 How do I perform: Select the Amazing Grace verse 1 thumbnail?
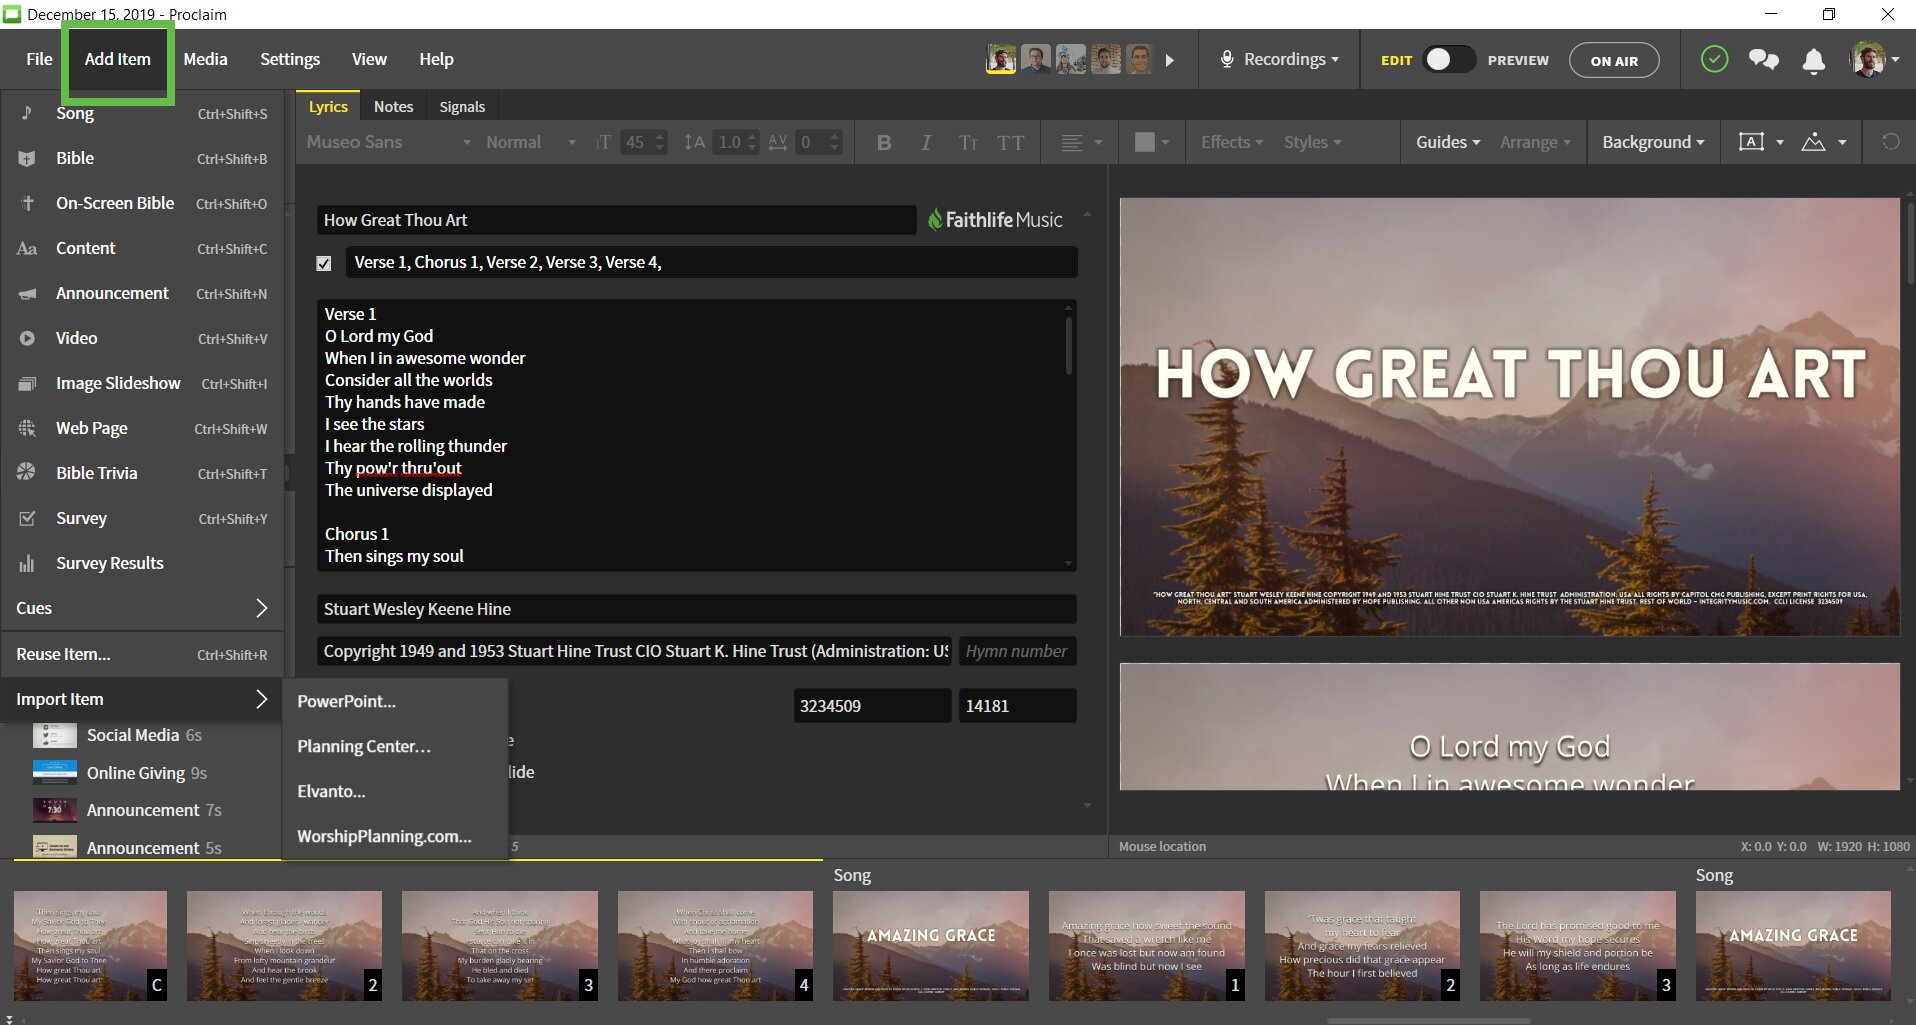[1147, 946]
